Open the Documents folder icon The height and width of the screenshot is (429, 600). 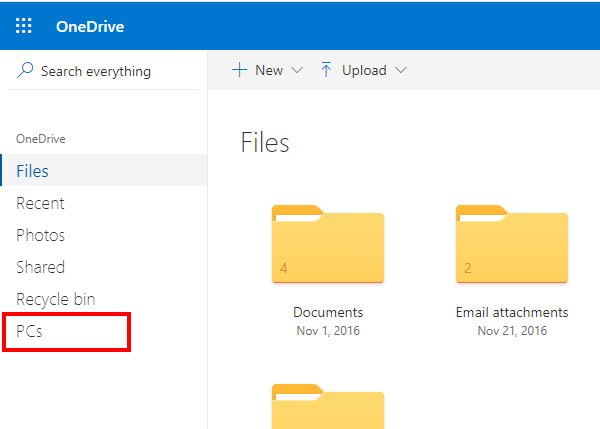click(x=328, y=244)
